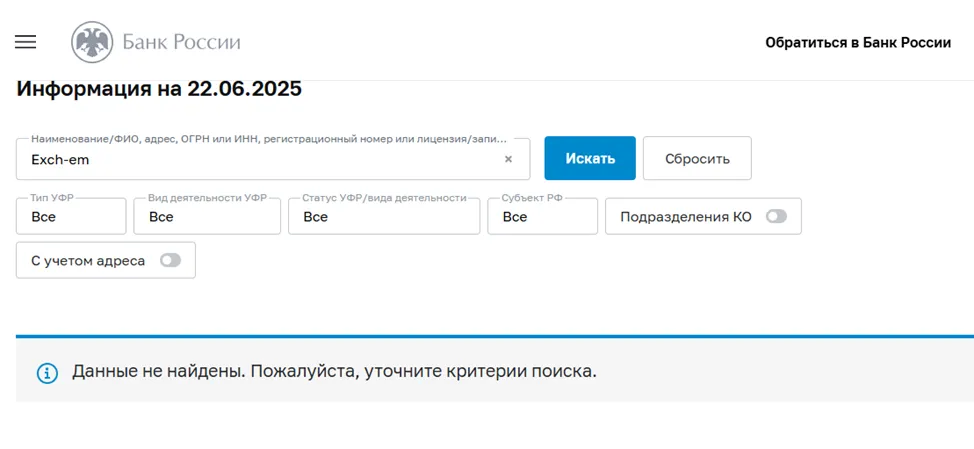Click the Банк России wordmark
Screen dimensions: 974x449
pyautogui.click(x=181, y=42)
